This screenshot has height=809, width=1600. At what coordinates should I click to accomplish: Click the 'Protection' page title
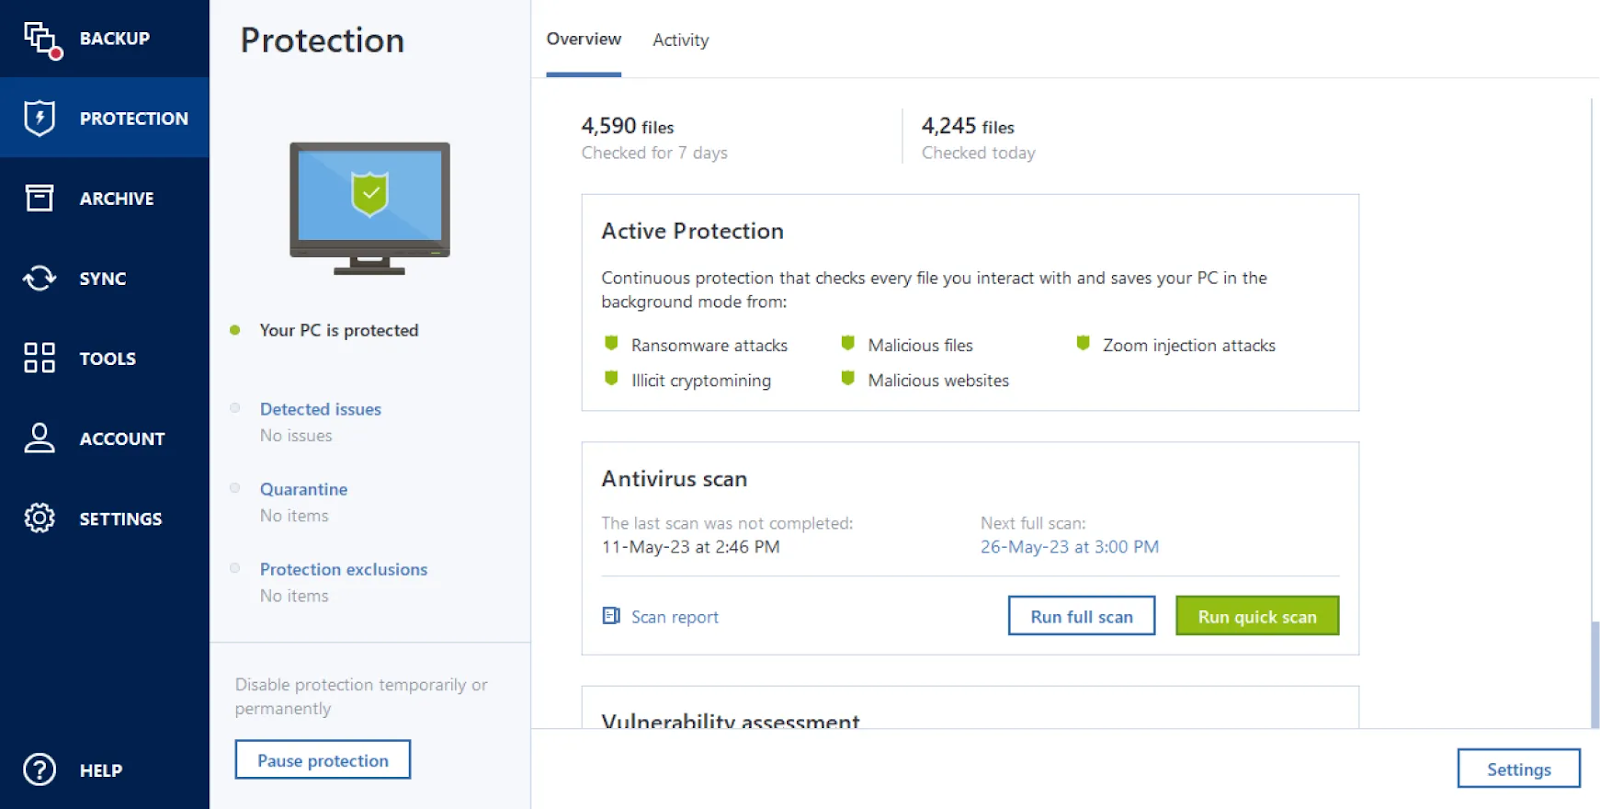pyautogui.click(x=322, y=40)
